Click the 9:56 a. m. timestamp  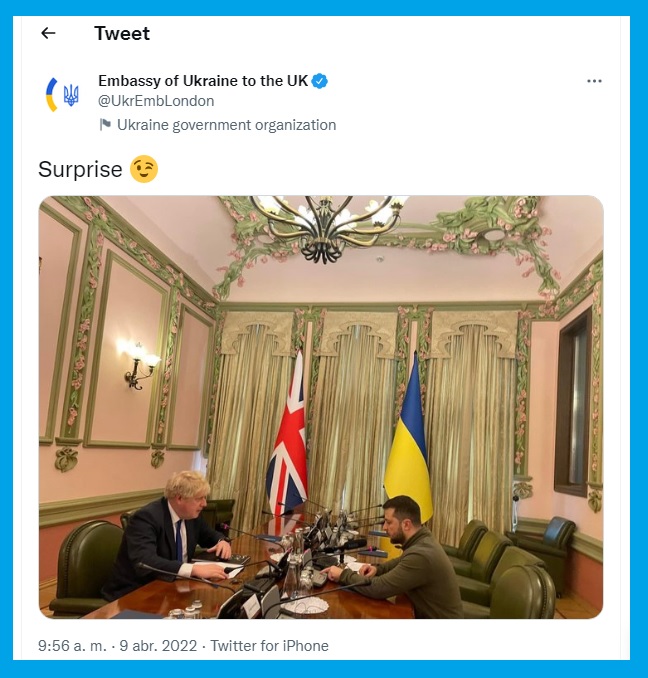point(72,646)
